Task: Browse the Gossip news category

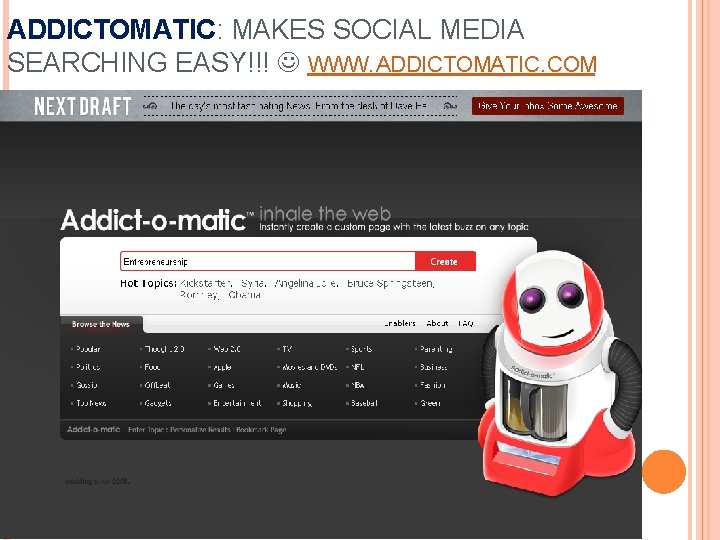Action: [x=87, y=385]
